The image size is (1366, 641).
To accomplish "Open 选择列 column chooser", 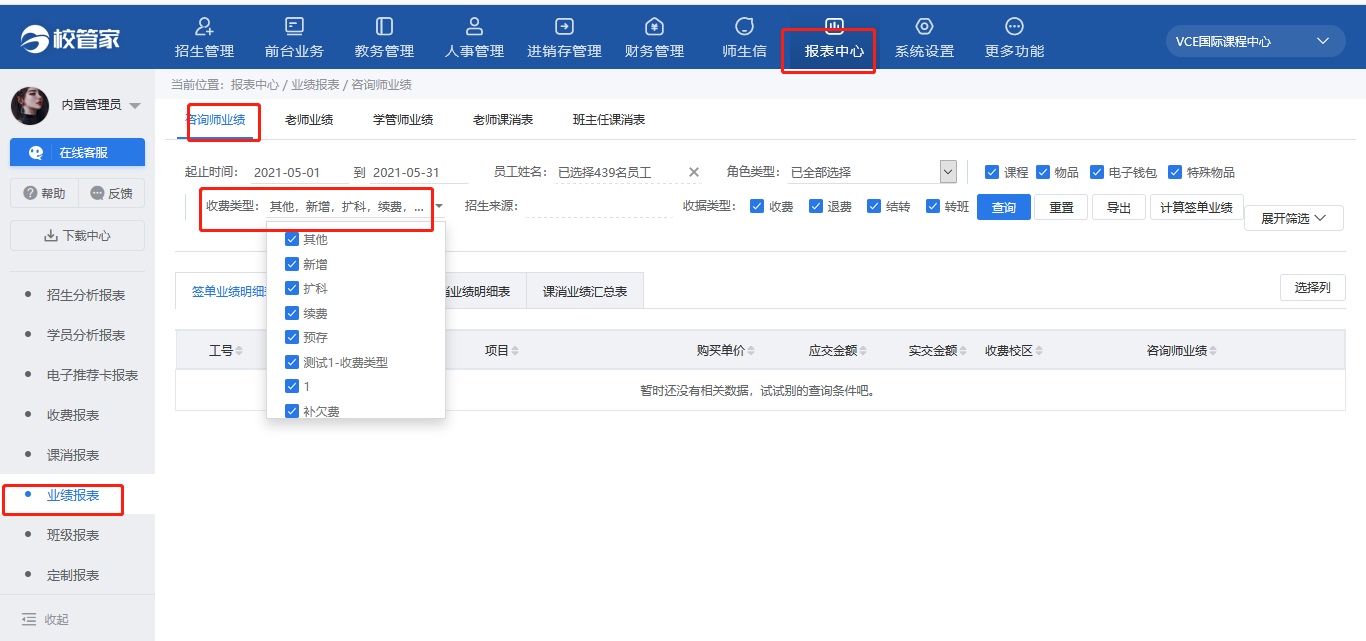I will [x=1312, y=287].
